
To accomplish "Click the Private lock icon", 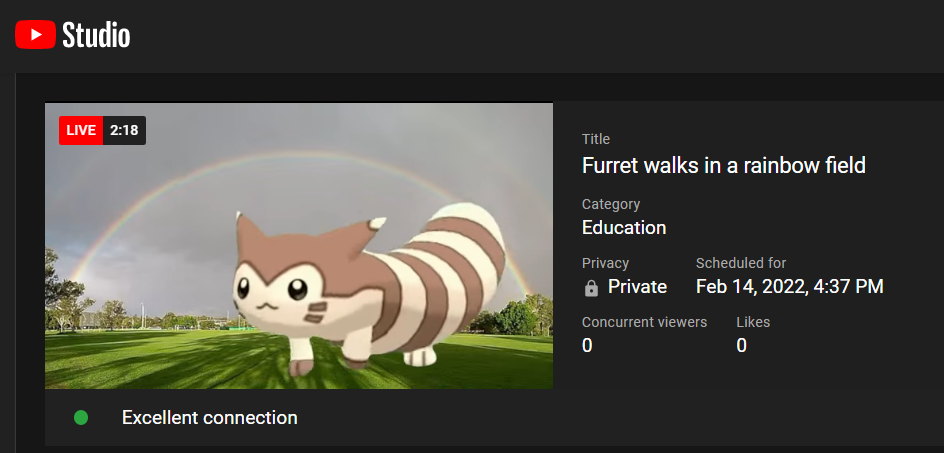I will 591,289.
